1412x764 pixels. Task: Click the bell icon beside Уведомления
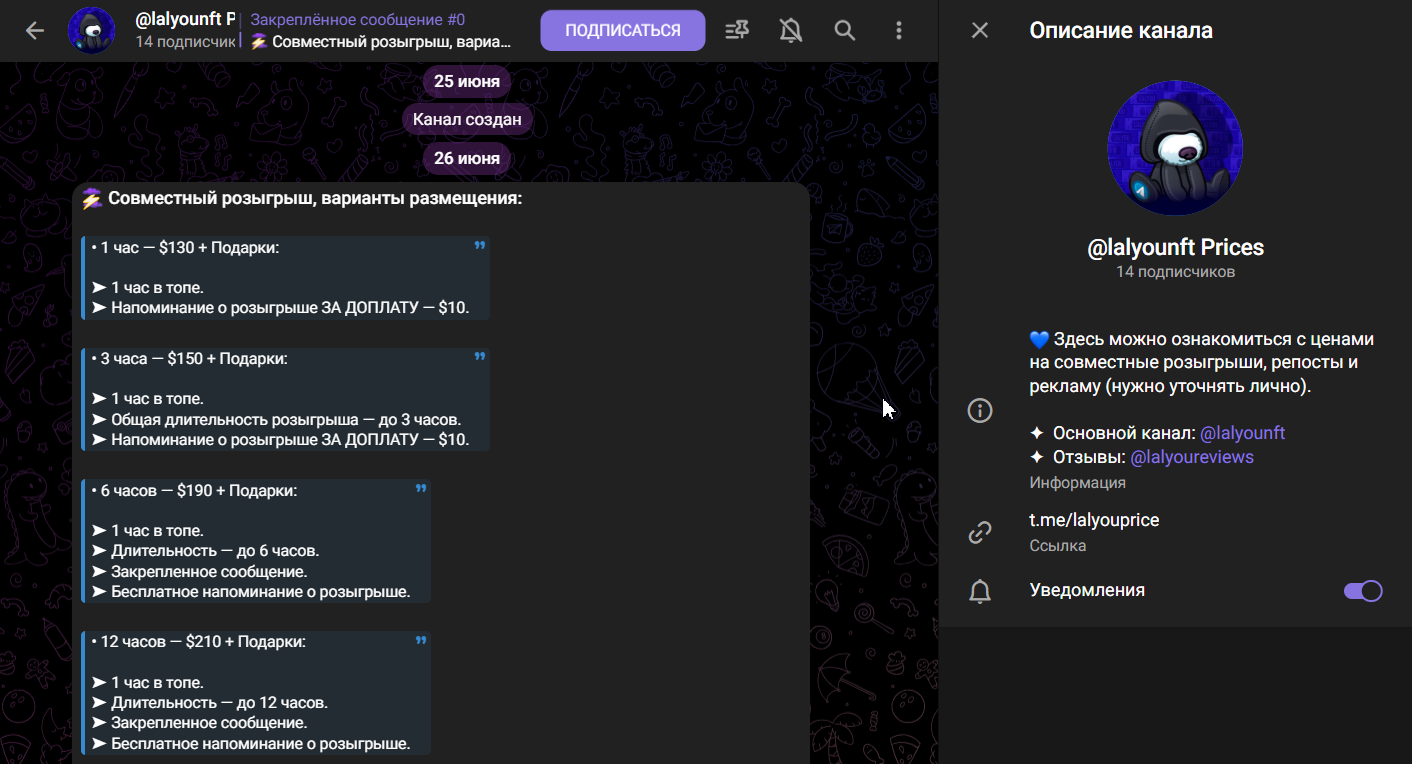click(x=980, y=591)
